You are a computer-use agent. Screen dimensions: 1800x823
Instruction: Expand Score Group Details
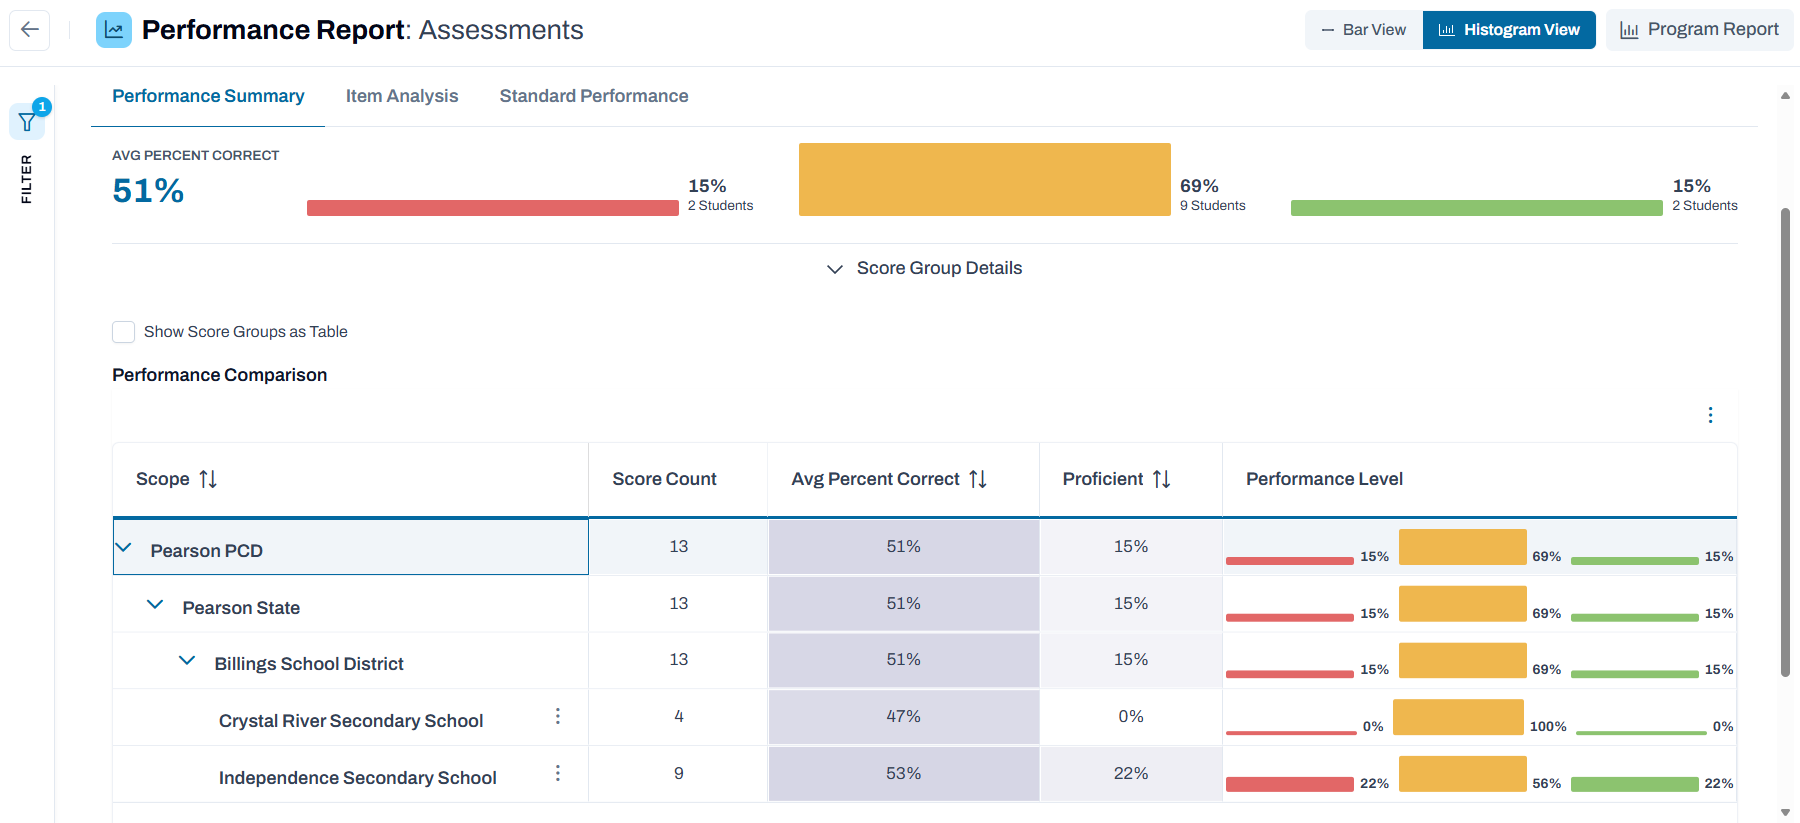point(924,268)
